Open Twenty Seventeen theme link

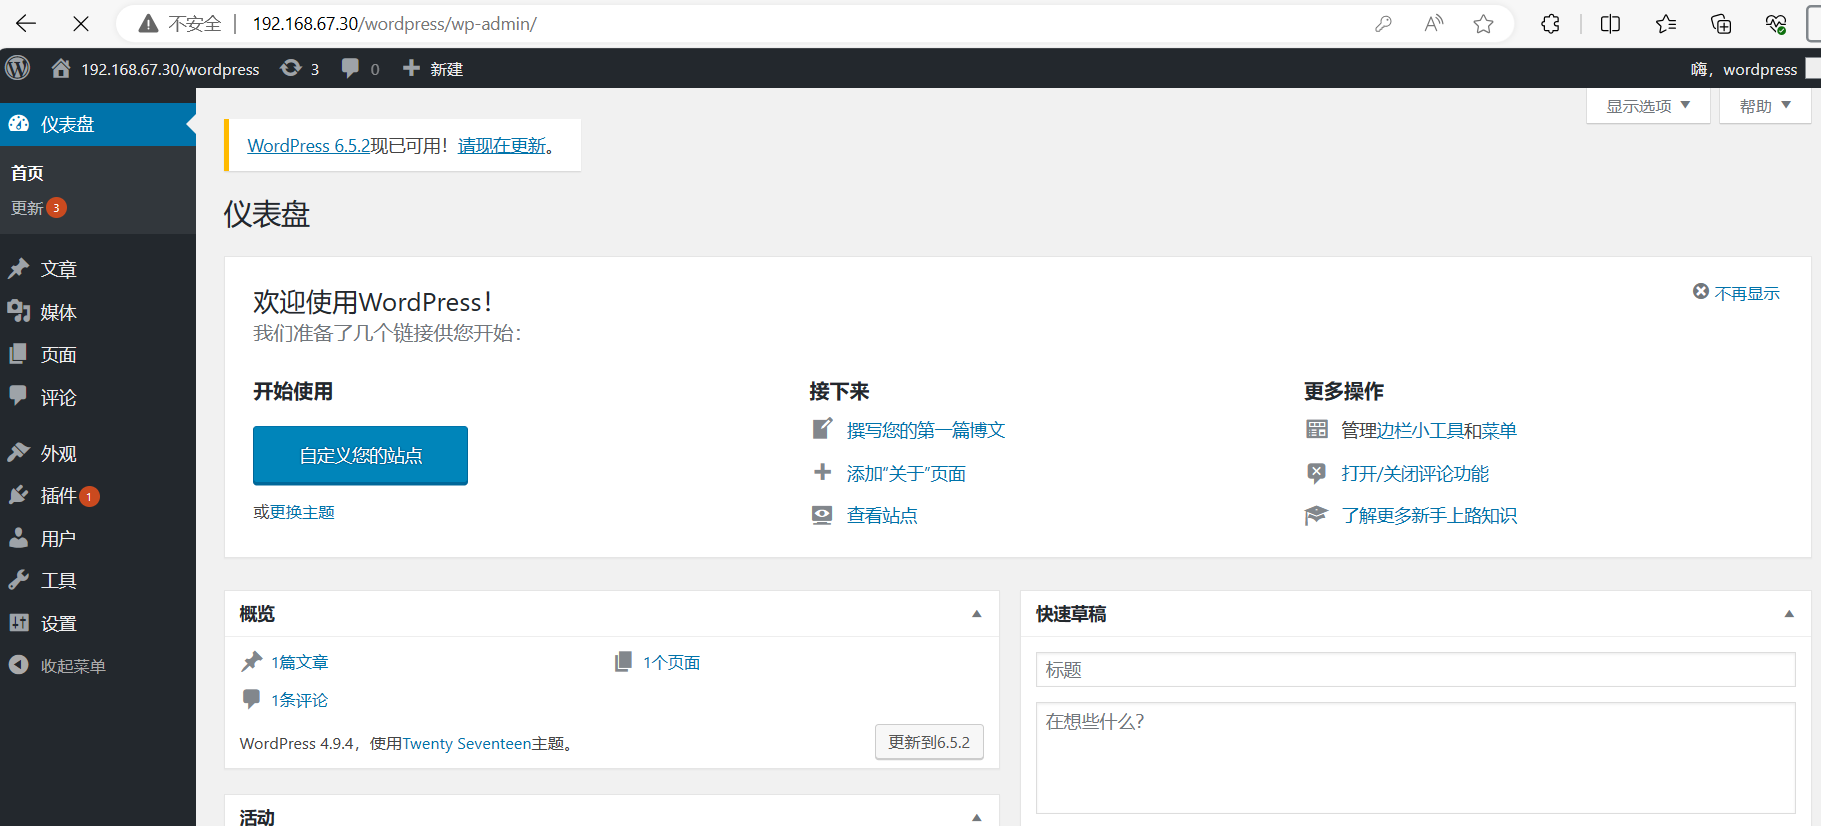click(x=467, y=743)
